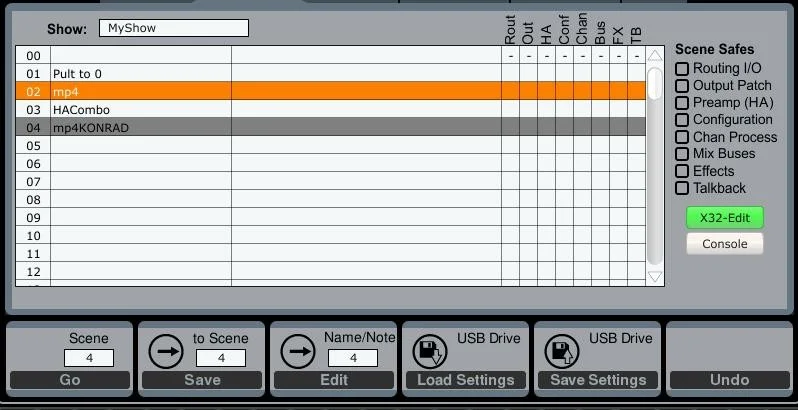Enable the Routing I/O scene safe
The image size is (798, 410).
coord(681,68)
